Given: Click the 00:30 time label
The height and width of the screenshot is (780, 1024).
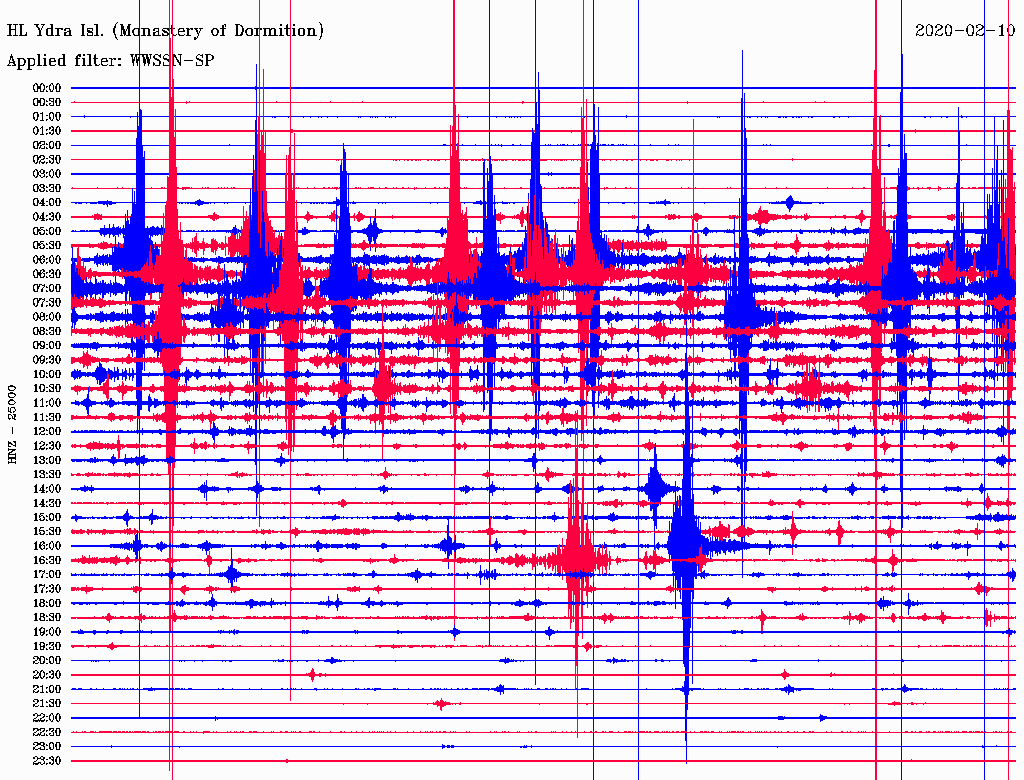Looking at the screenshot, I should coord(47,102).
